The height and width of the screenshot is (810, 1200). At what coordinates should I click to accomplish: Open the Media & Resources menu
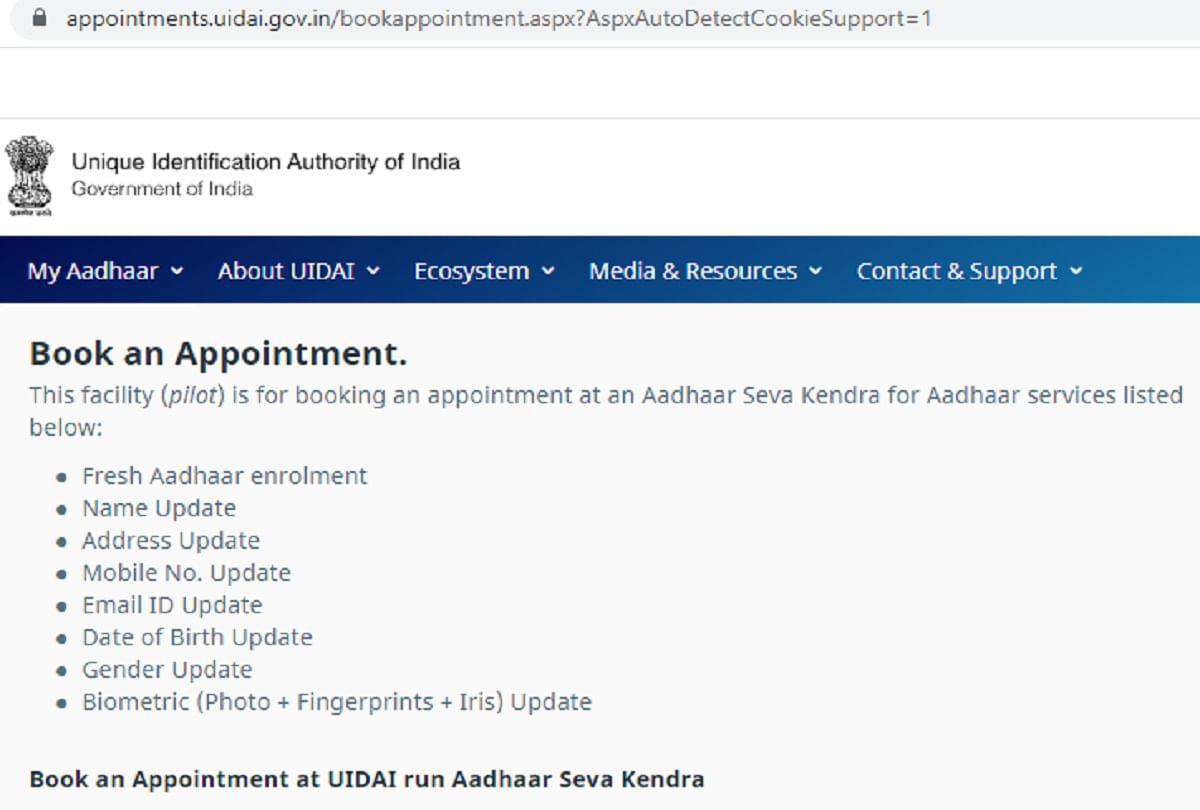pyautogui.click(x=693, y=270)
